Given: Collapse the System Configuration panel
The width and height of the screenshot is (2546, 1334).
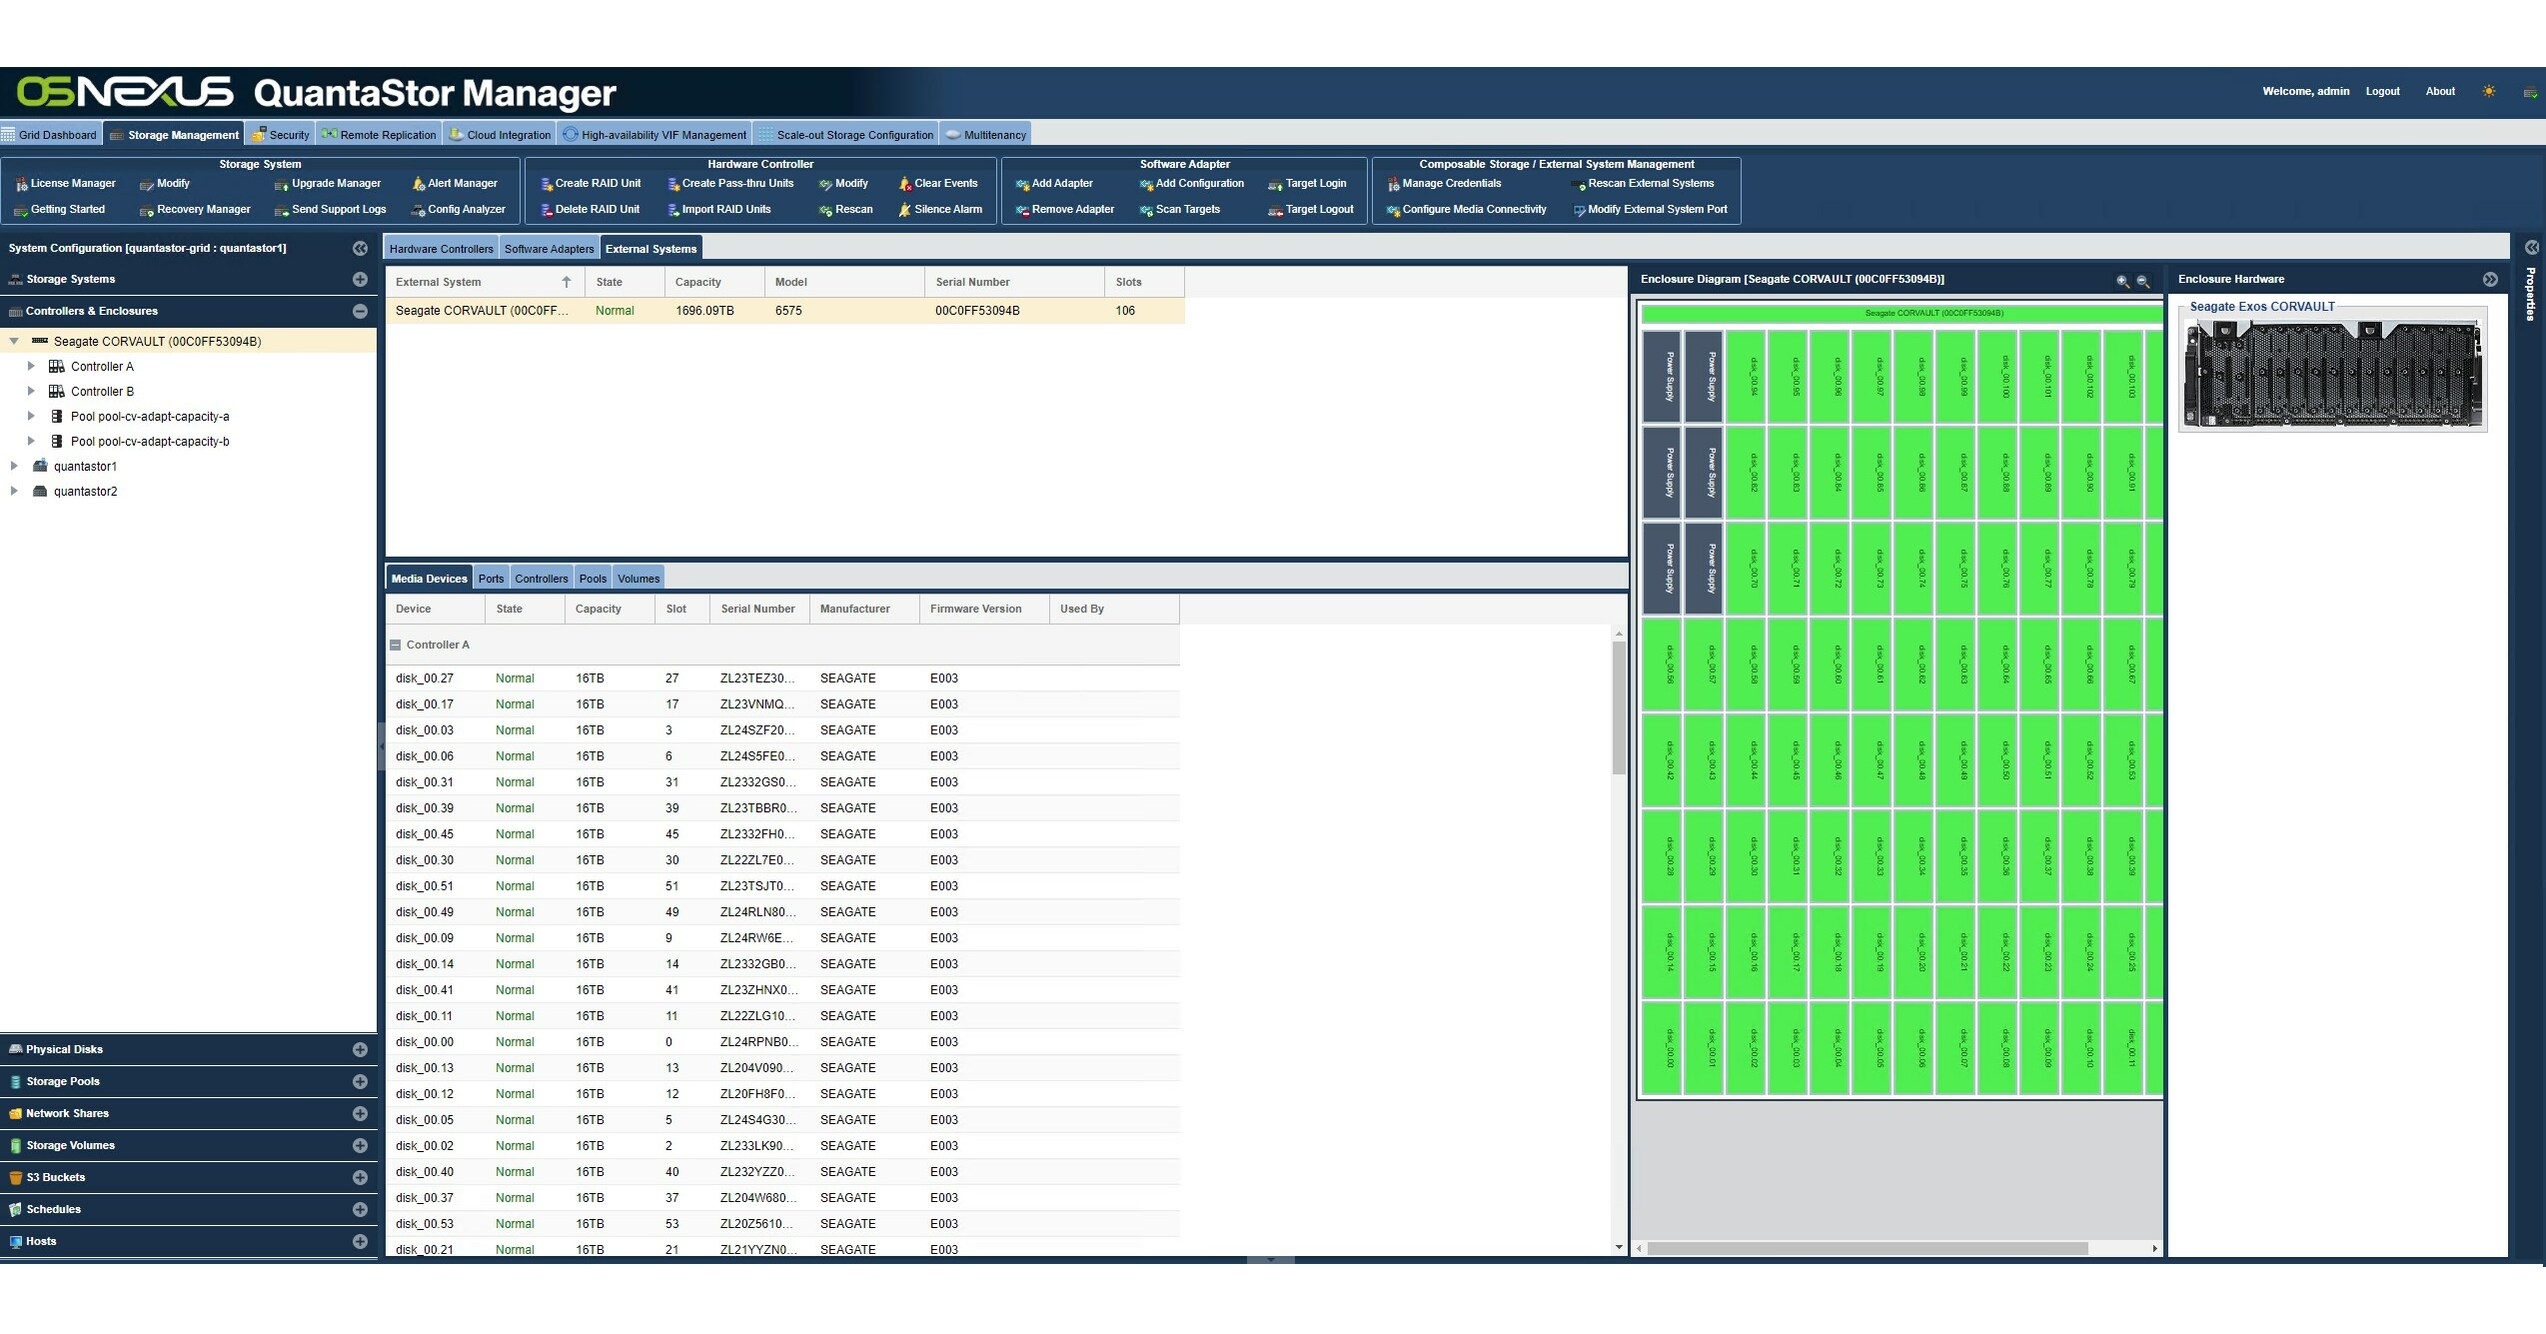Looking at the screenshot, I should [360, 247].
